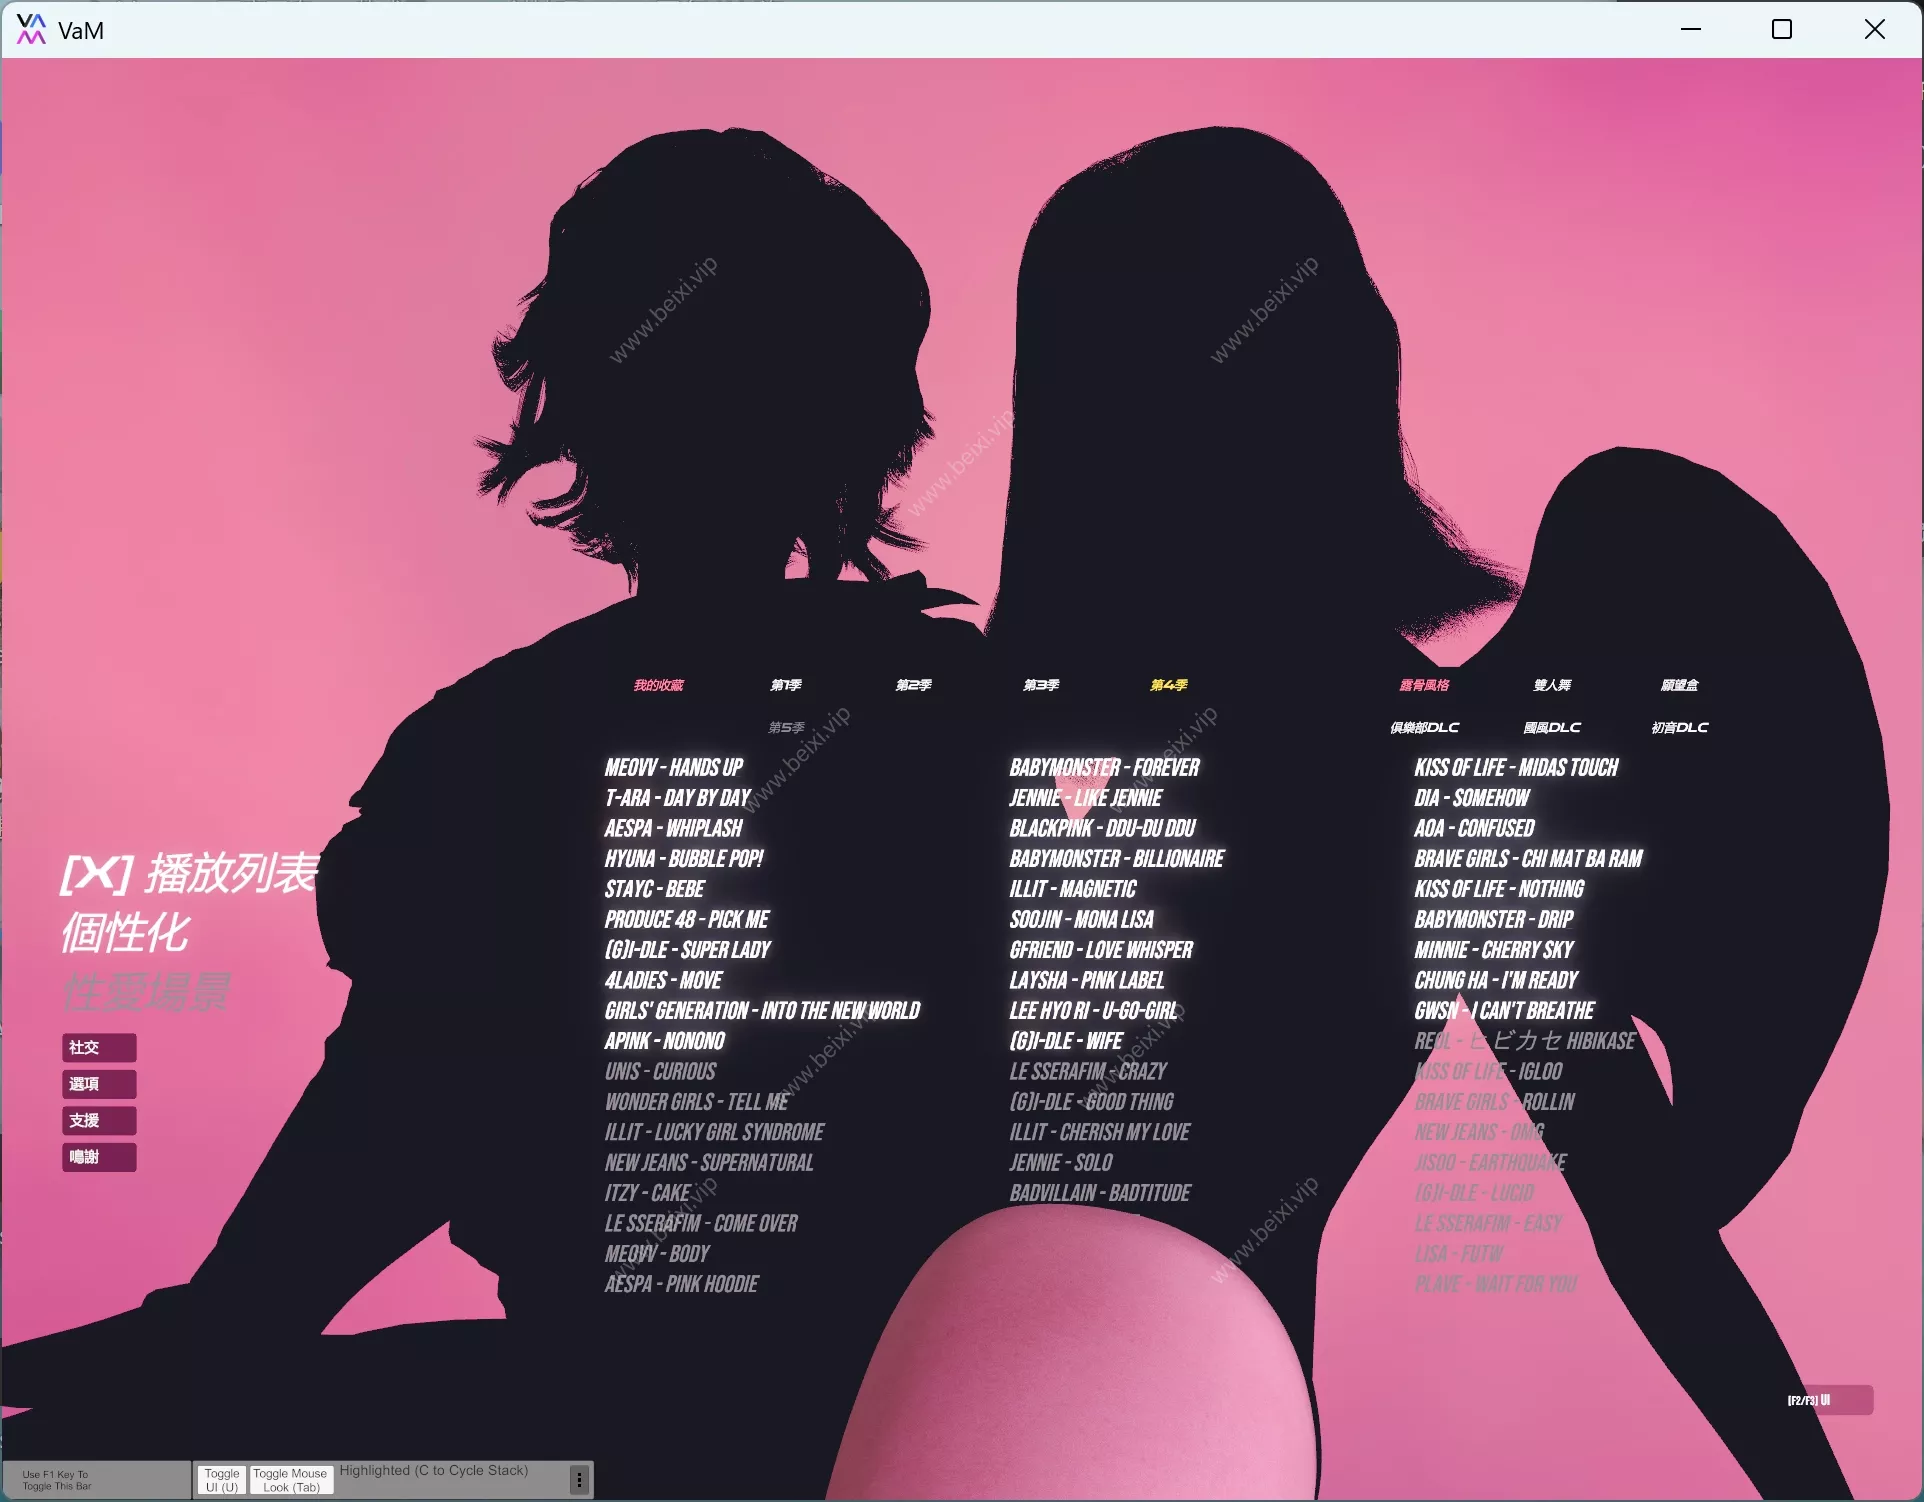Open the 社交 side button
Screen dimensions: 1924x1502
pyautogui.click(x=98, y=1047)
